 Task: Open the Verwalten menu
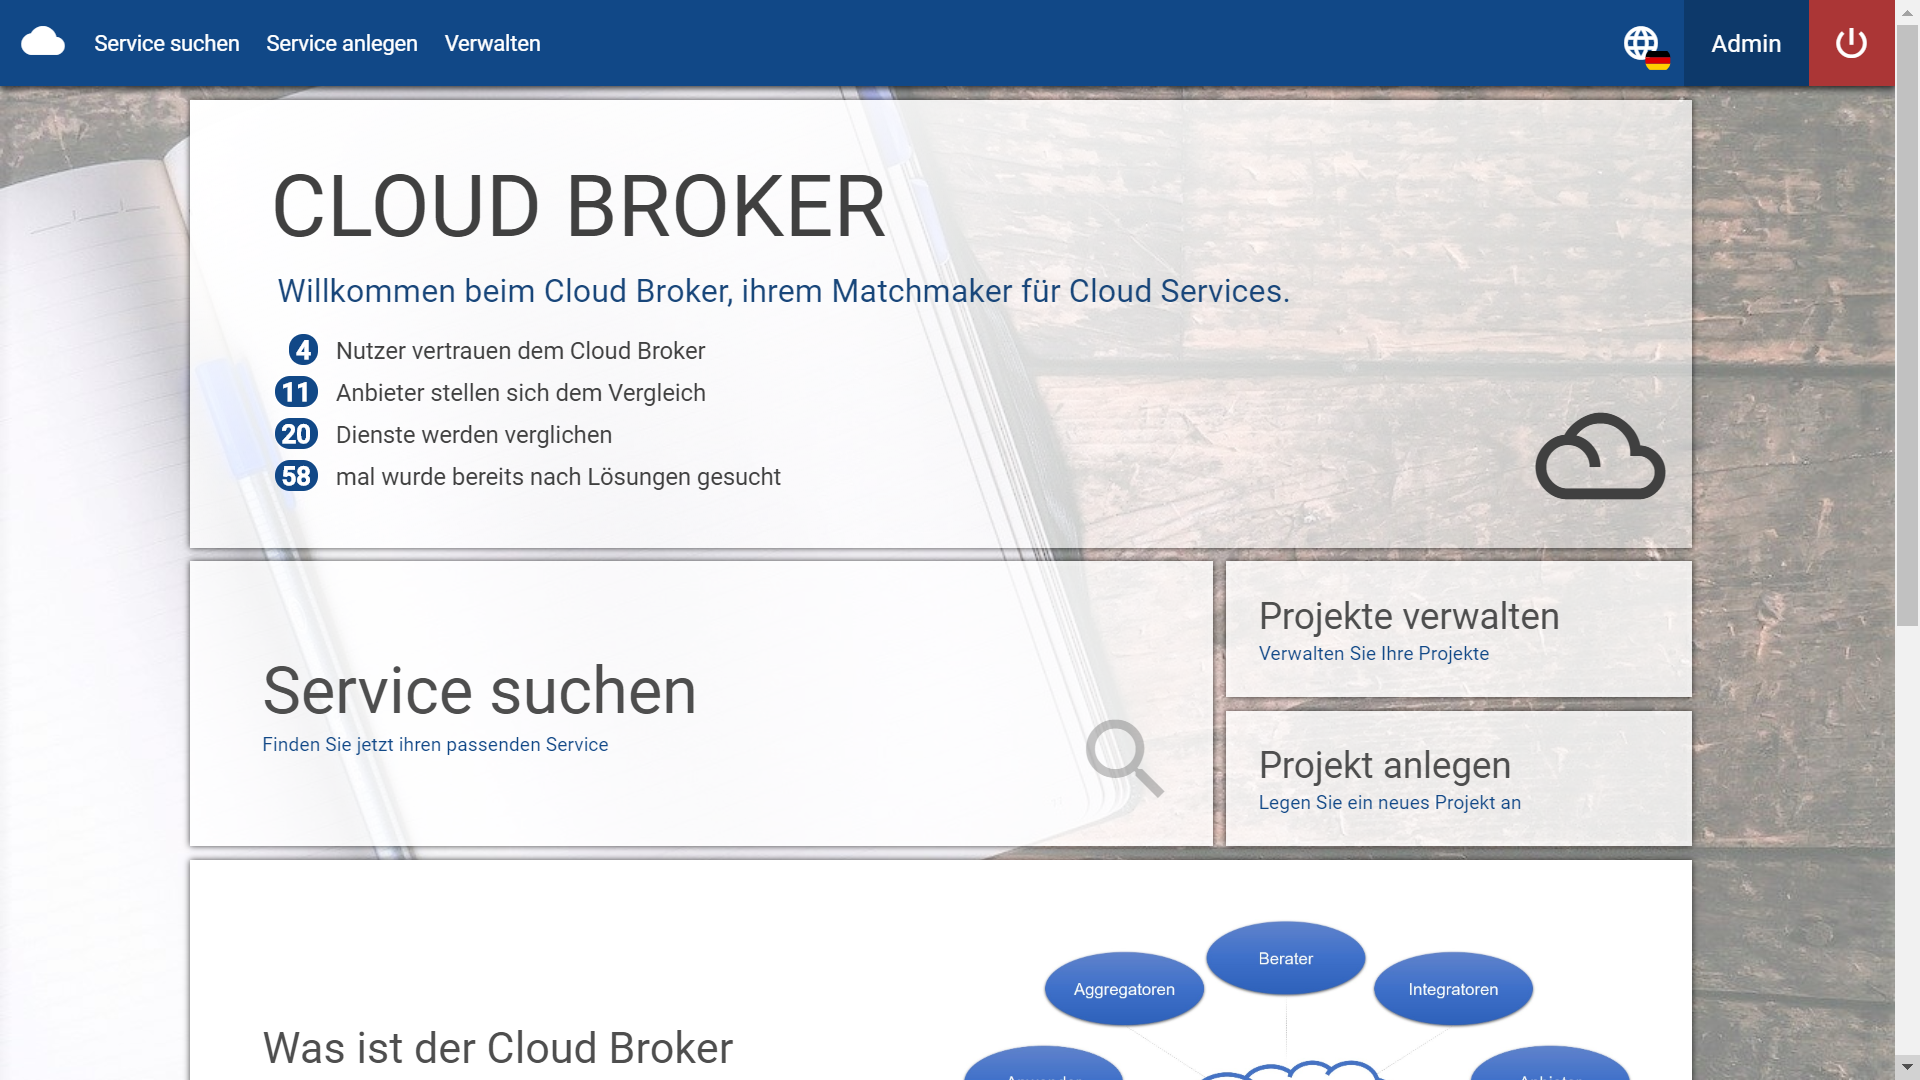pos(492,43)
